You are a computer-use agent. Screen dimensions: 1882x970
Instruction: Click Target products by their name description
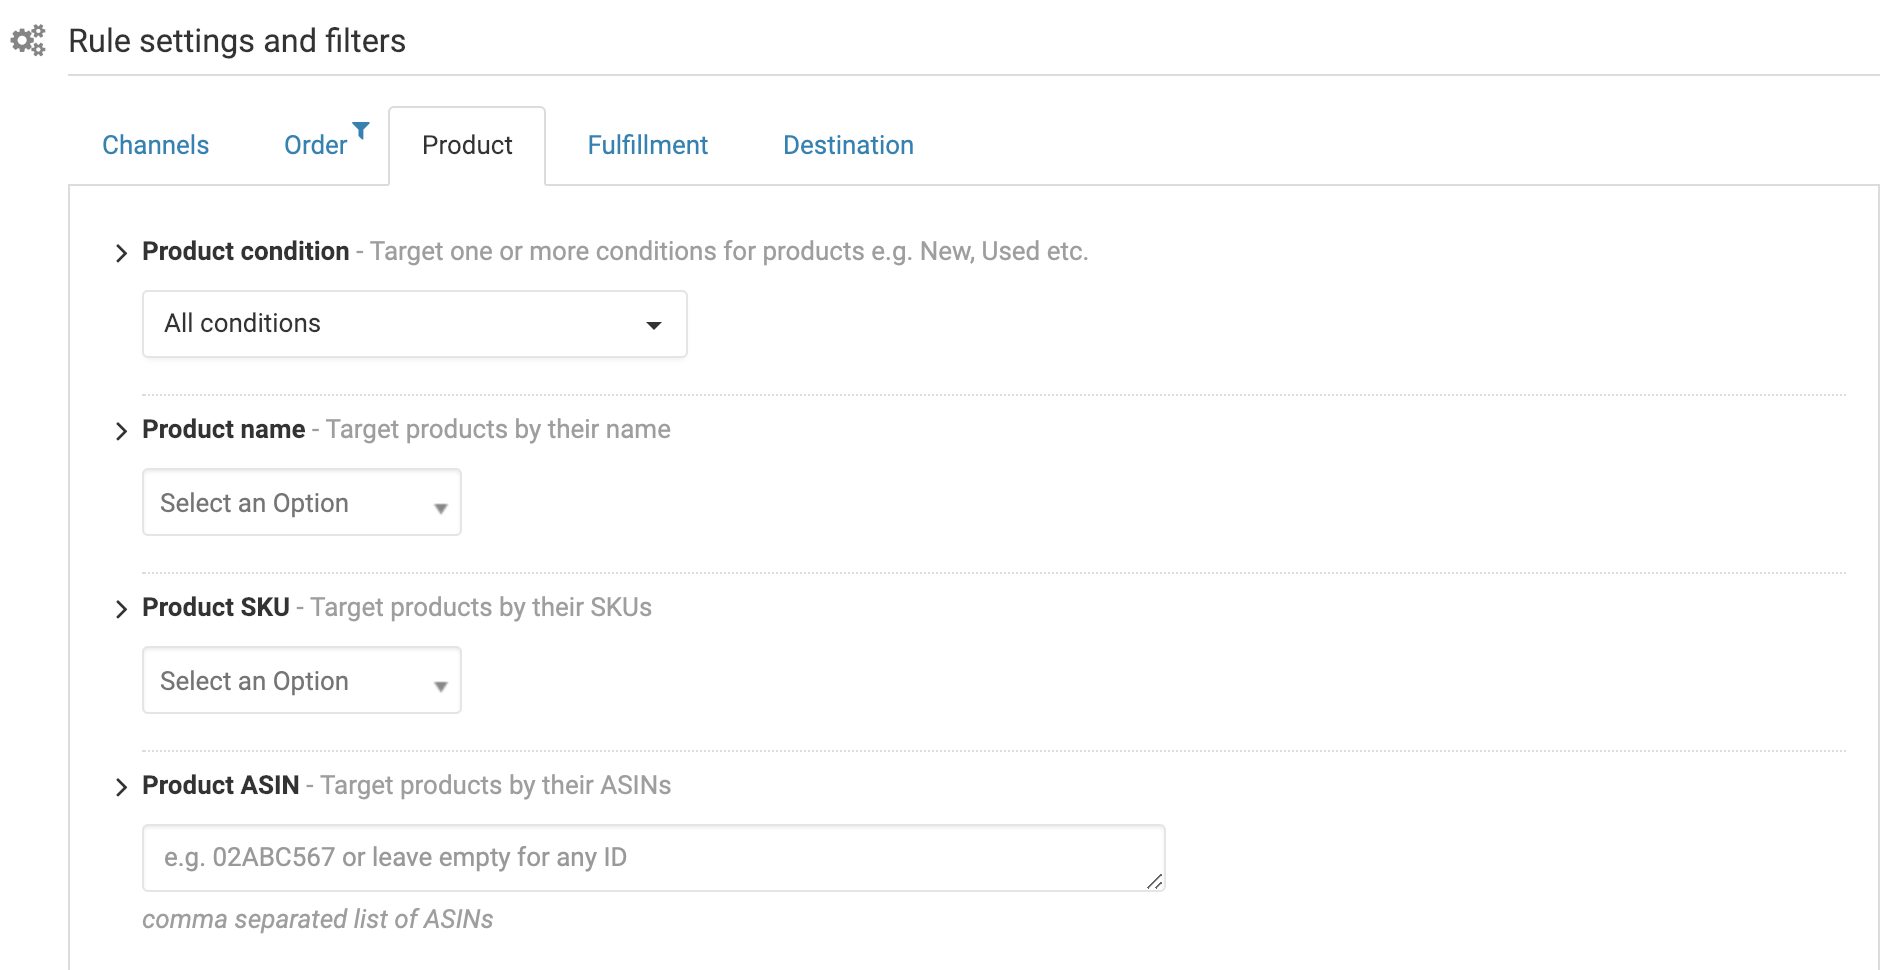[x=498, y=429]
